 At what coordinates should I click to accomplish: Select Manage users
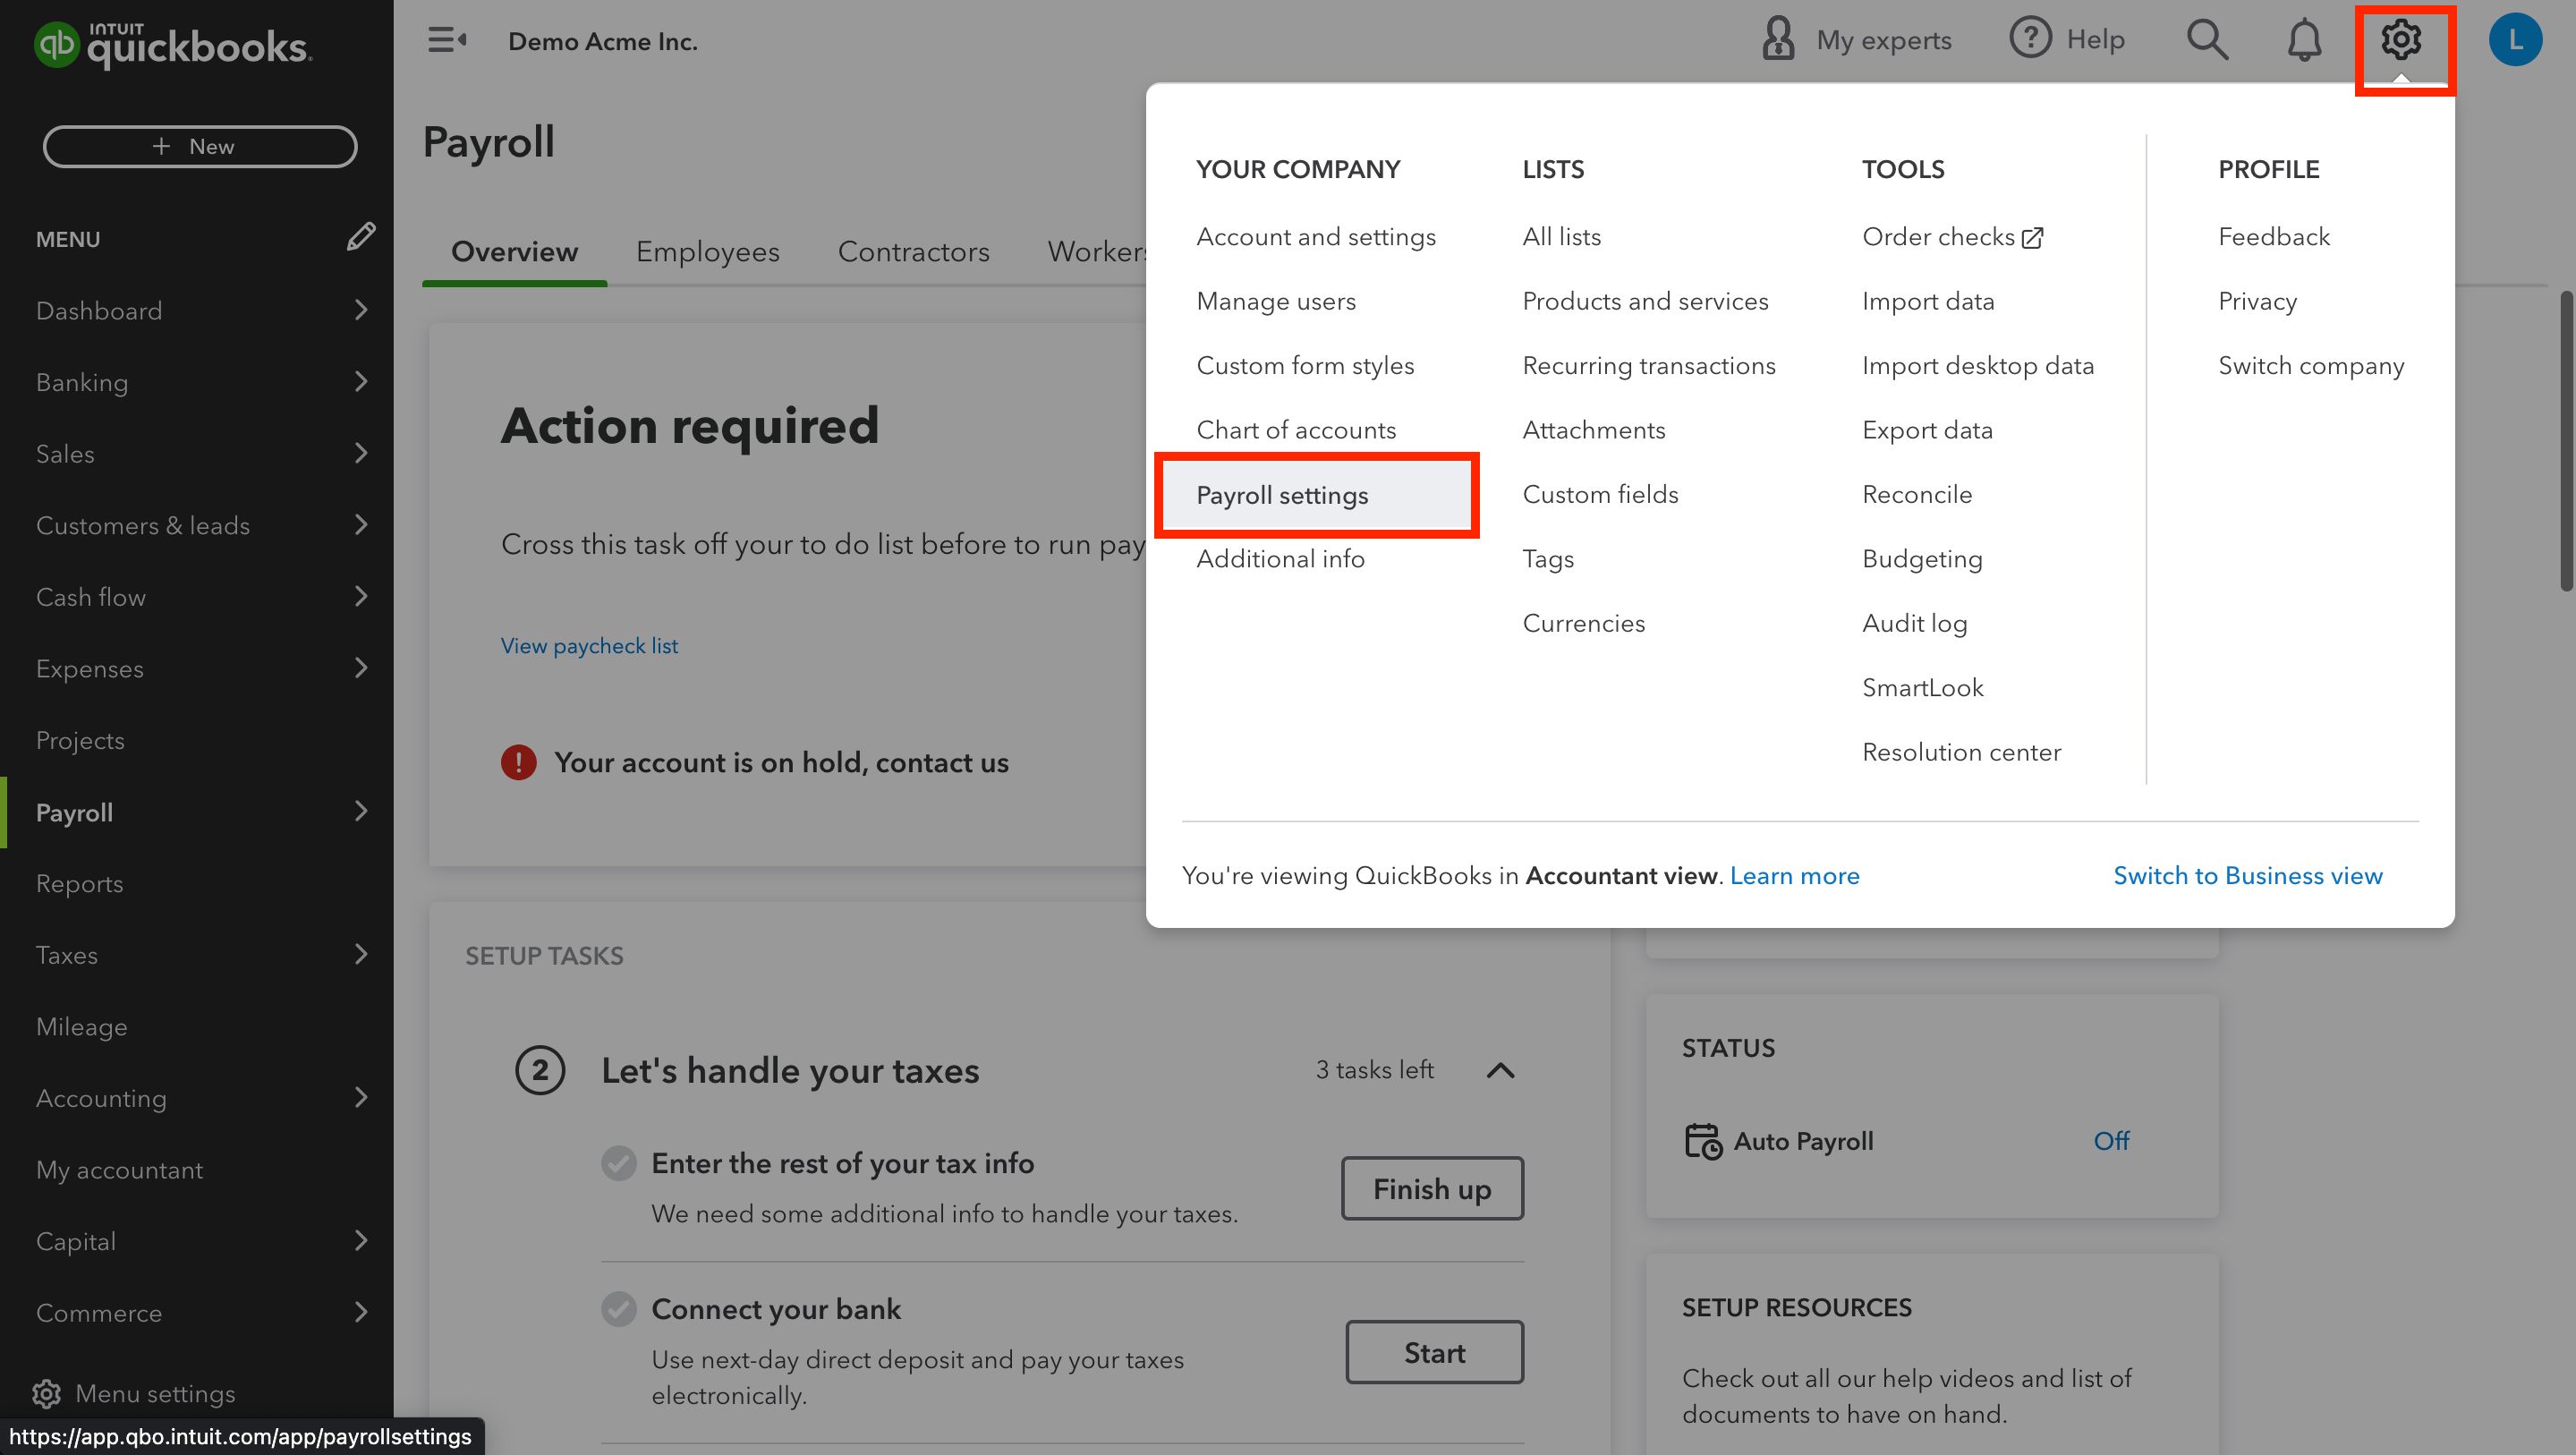(x=1276, y=302)
